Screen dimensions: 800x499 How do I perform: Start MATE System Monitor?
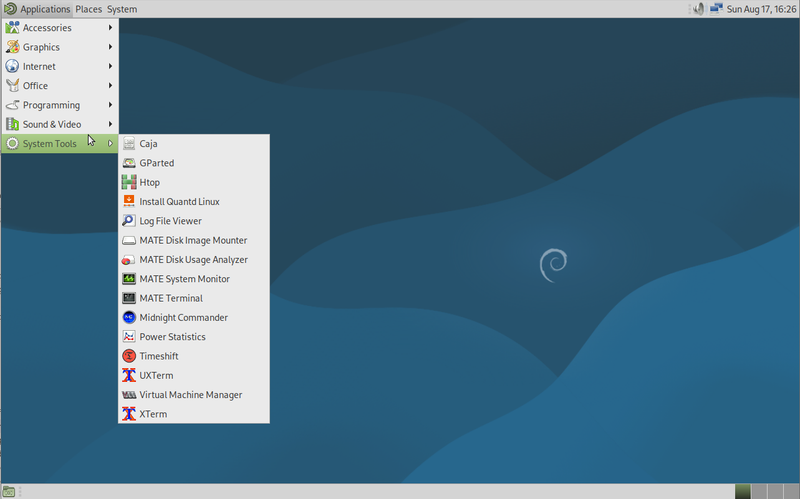point(194,279)
